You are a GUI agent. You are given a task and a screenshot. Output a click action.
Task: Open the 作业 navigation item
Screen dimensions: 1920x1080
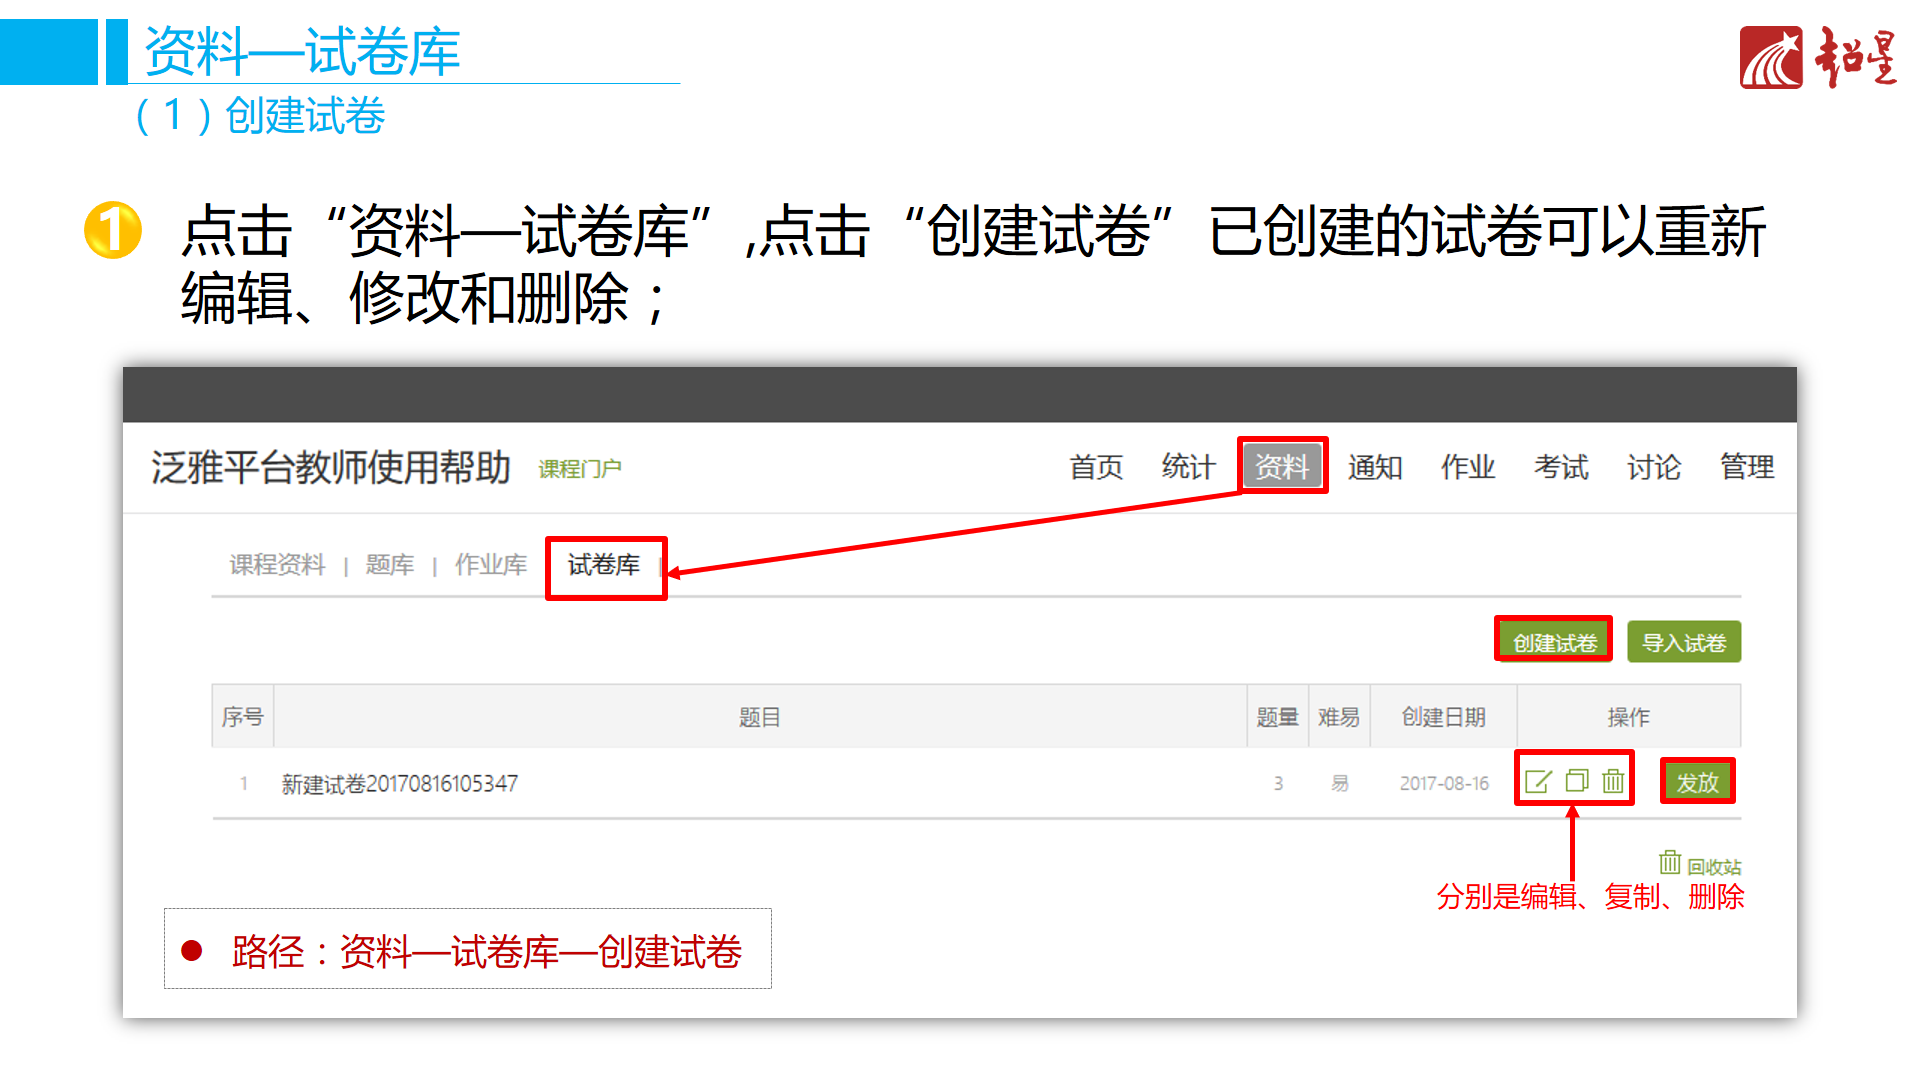coord(1468,467)
